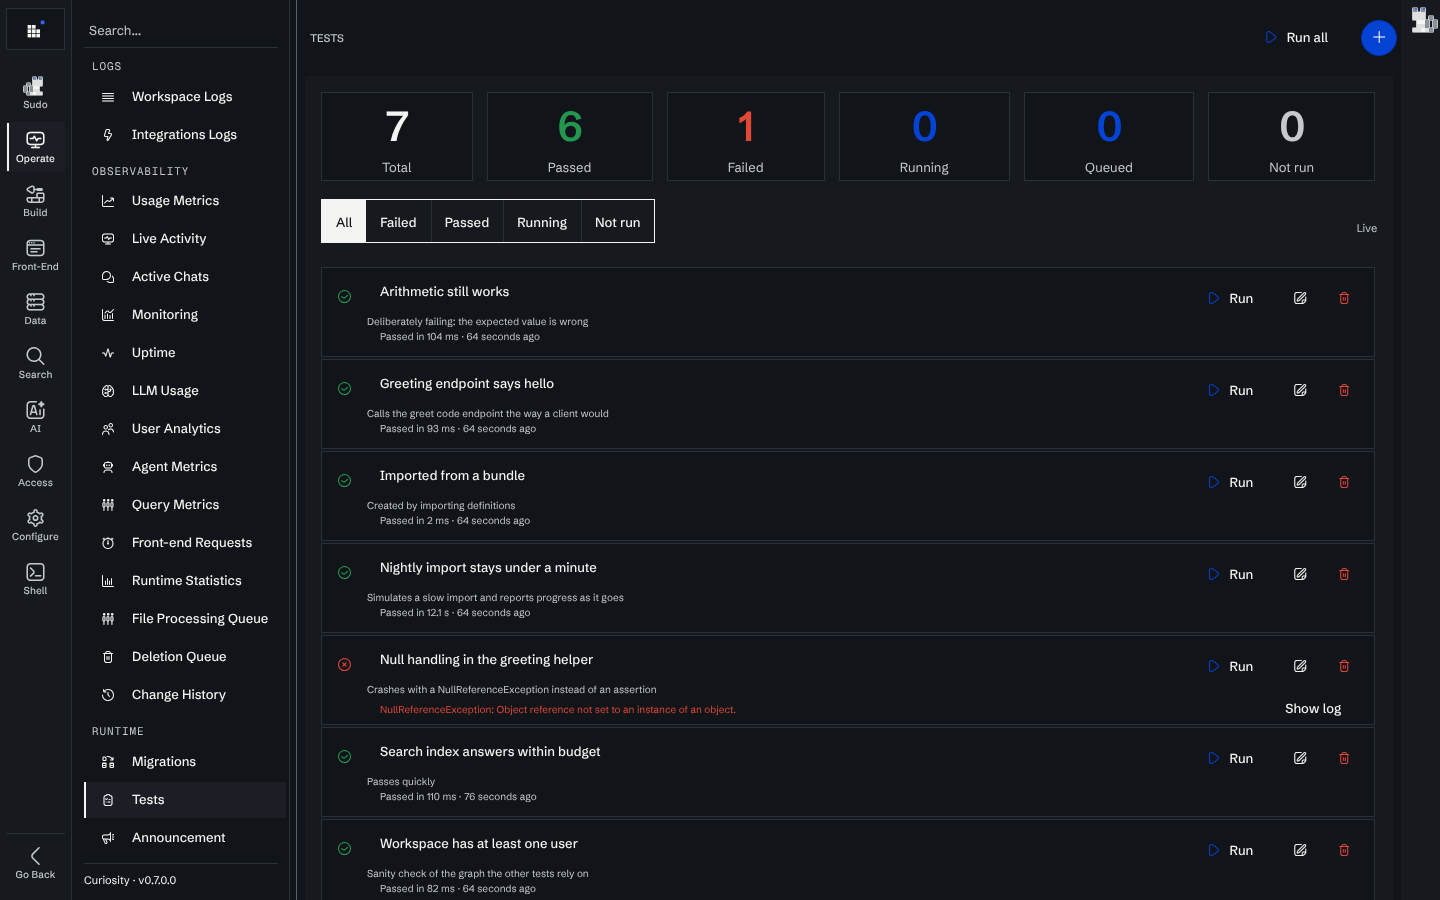Click the sidebar Search field
This screenshot has height=900, width=1440.
(x=181, y=30)
